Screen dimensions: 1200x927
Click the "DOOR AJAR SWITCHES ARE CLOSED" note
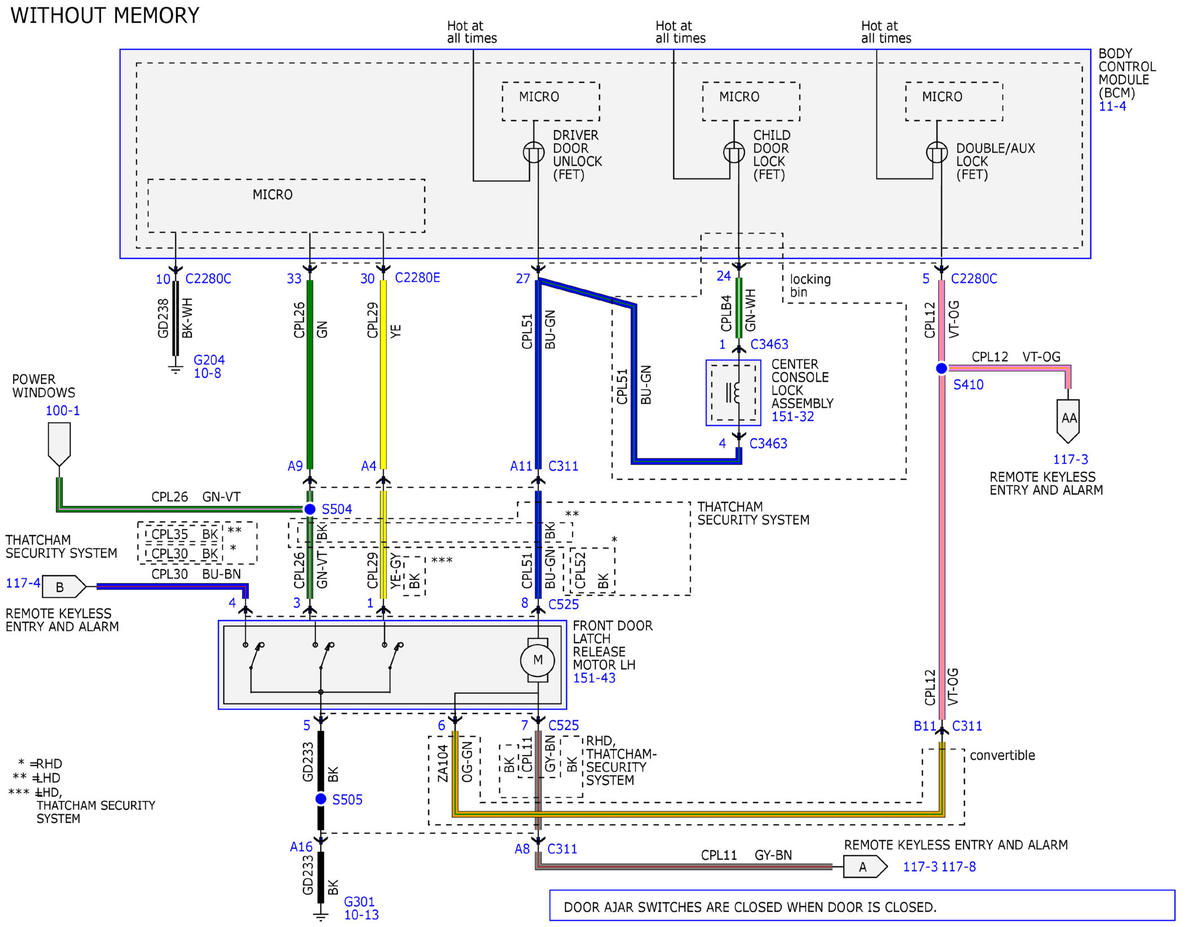750,908
